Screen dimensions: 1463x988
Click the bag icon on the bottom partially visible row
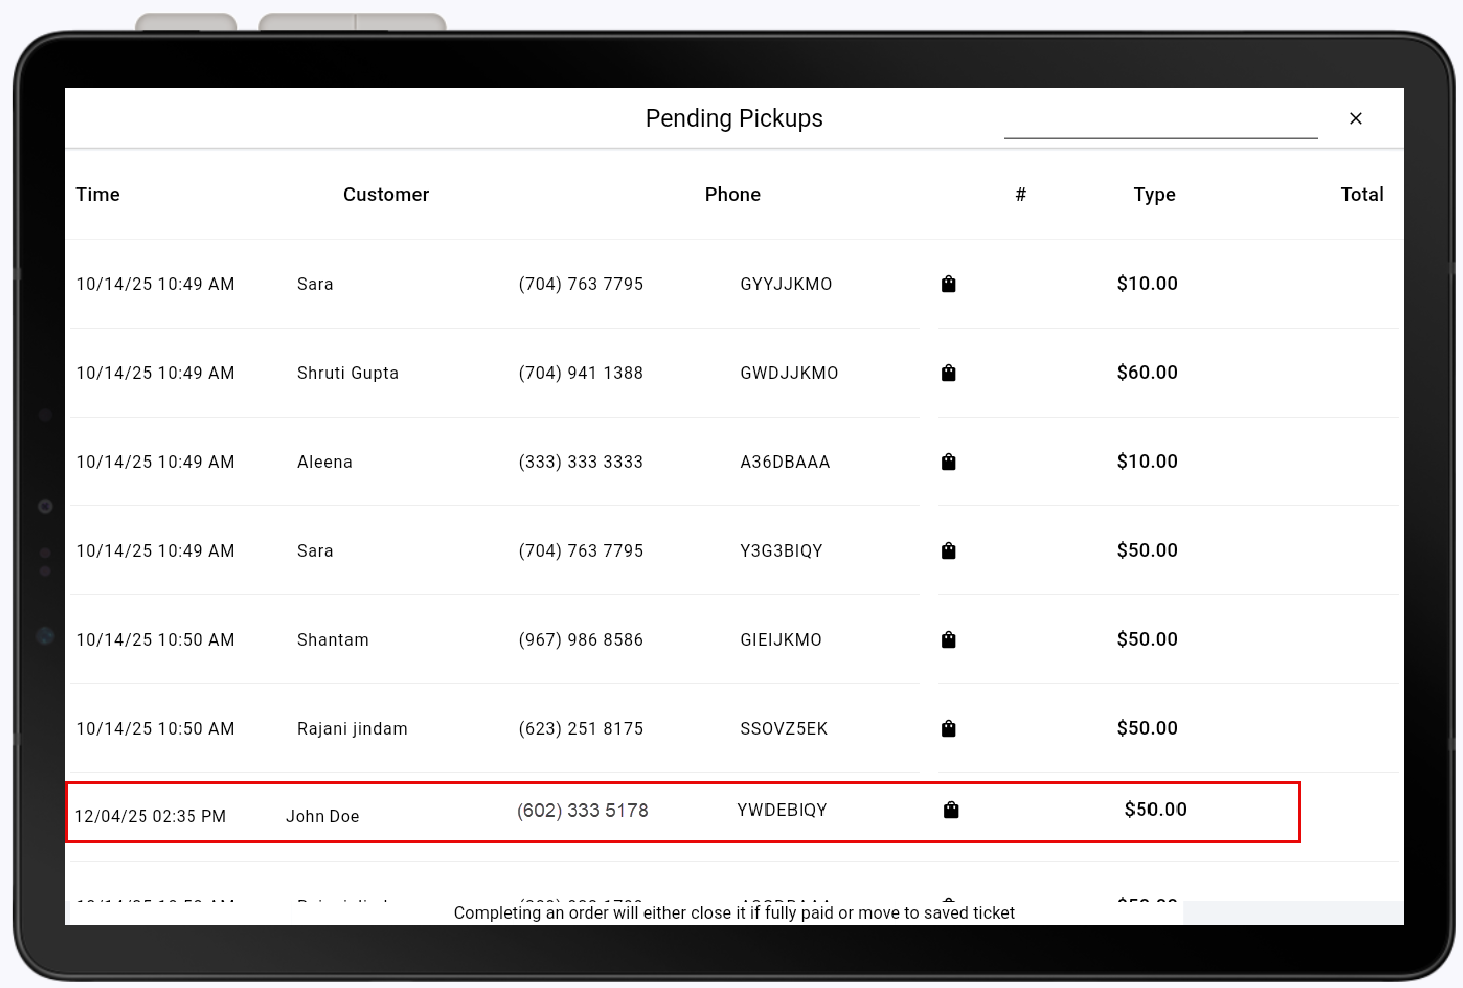point(950,898)
